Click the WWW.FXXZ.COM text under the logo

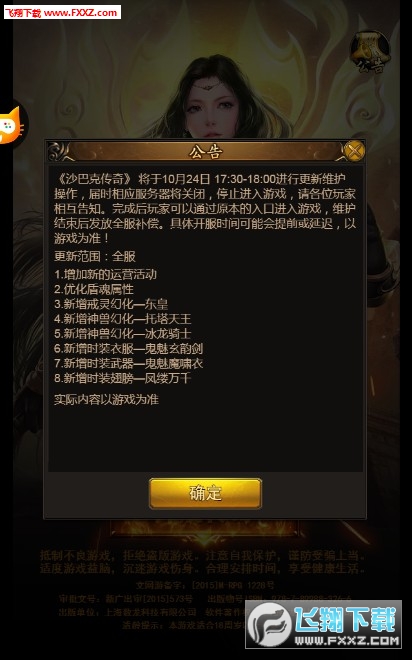pyautogui.click(x=347, y=641)
